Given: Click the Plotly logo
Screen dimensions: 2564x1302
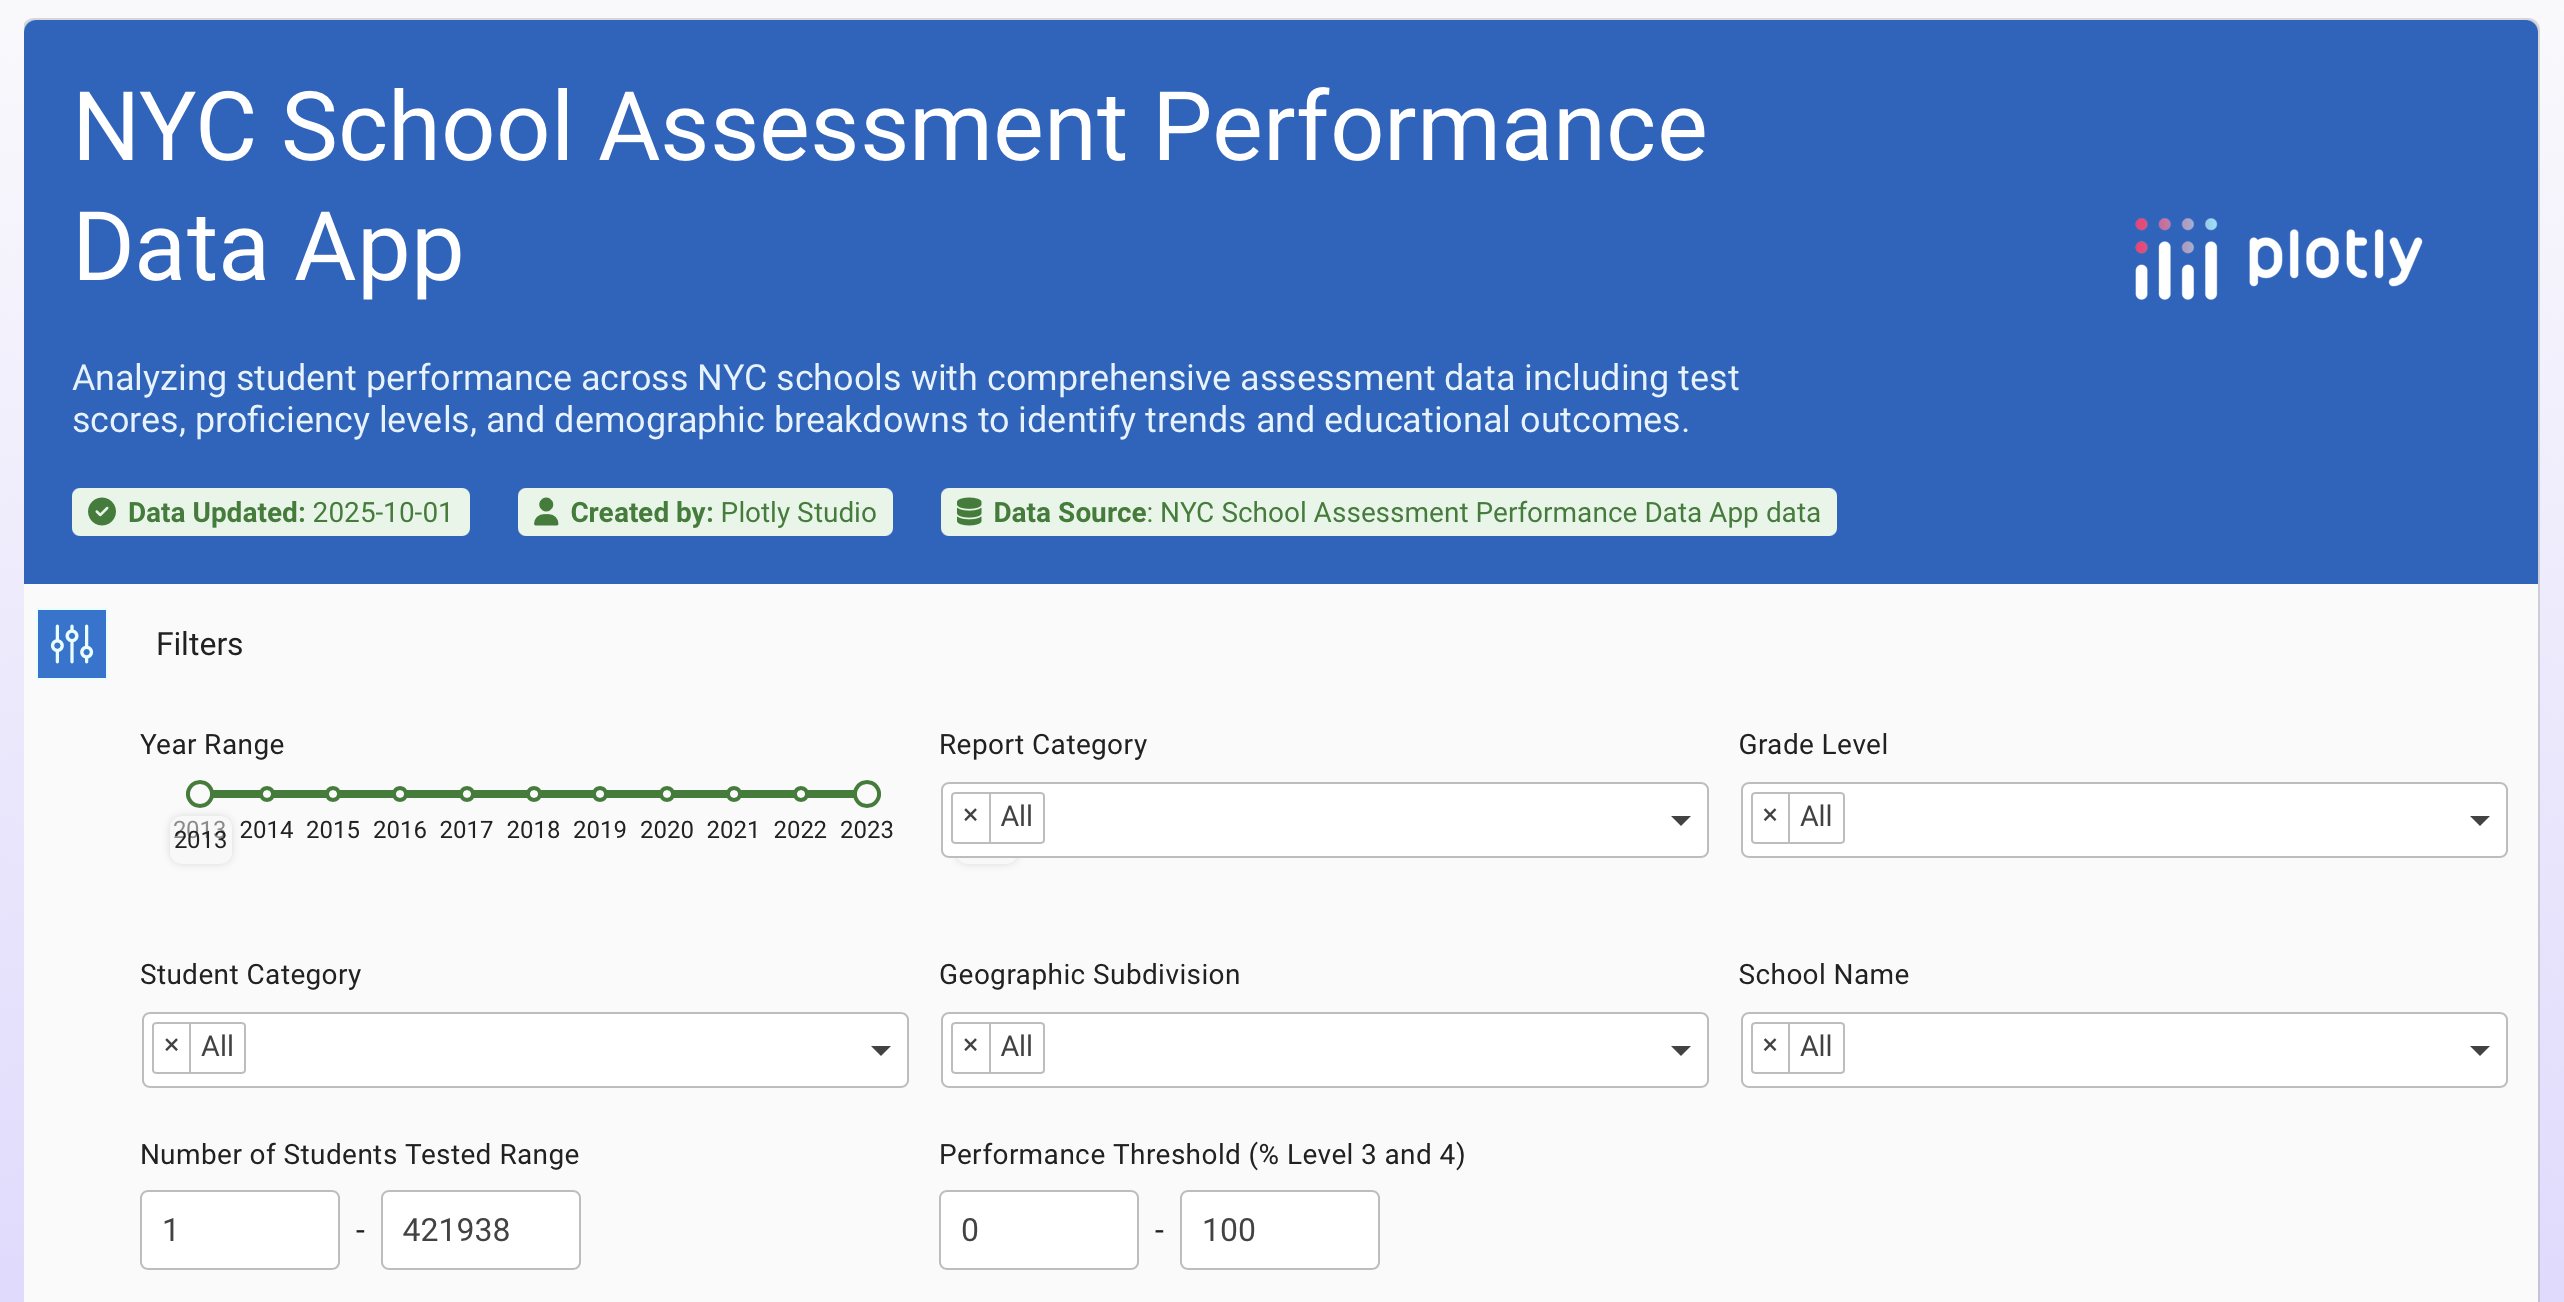Looking at the screenshot, I should tap(2278, 257).
